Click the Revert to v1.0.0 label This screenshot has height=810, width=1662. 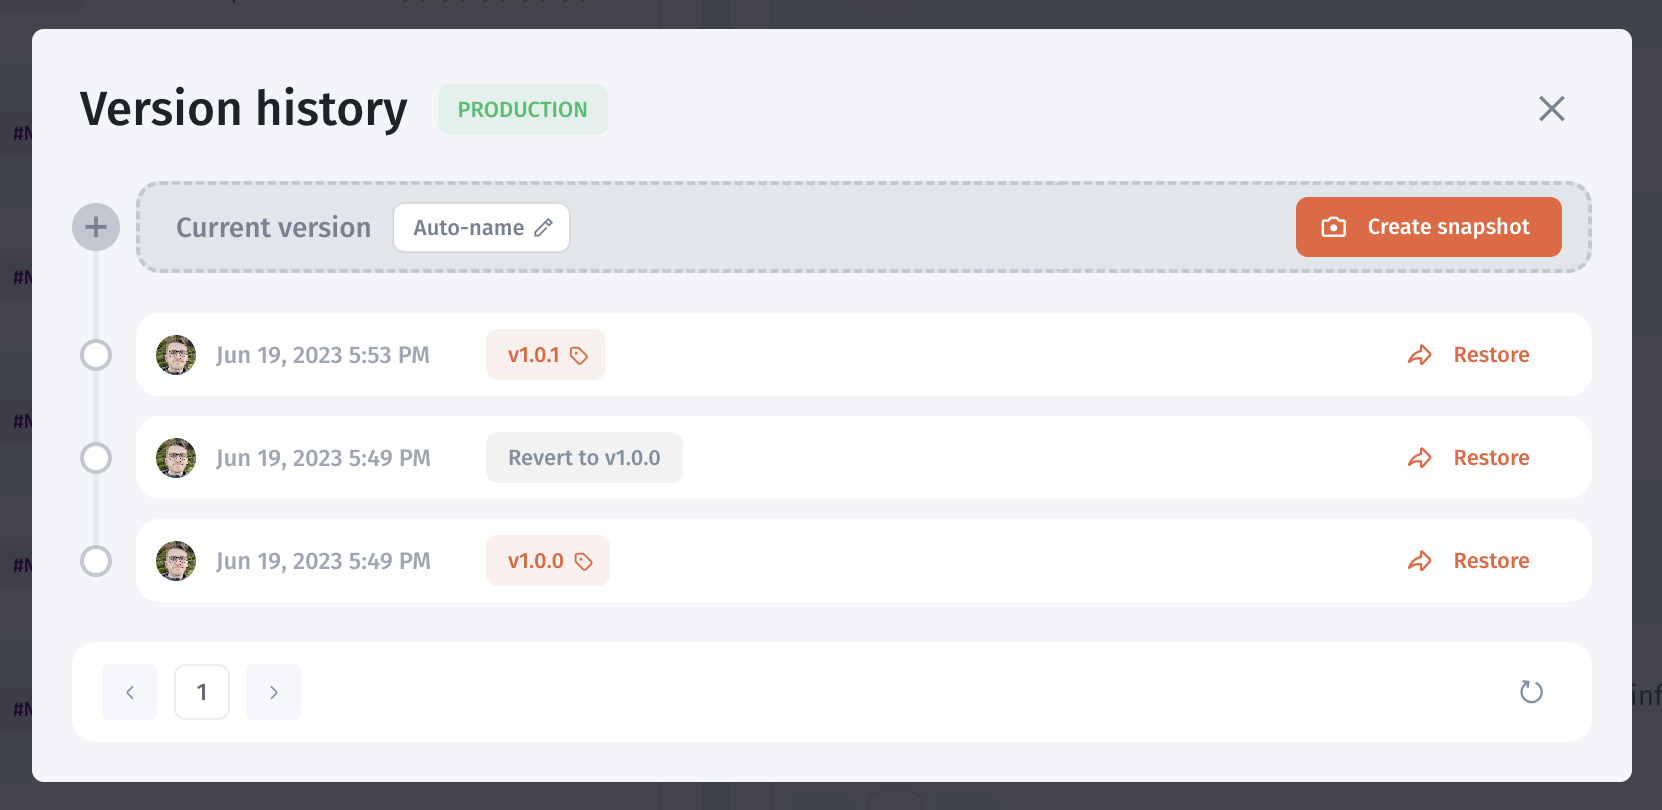click(x=584, y=458)
